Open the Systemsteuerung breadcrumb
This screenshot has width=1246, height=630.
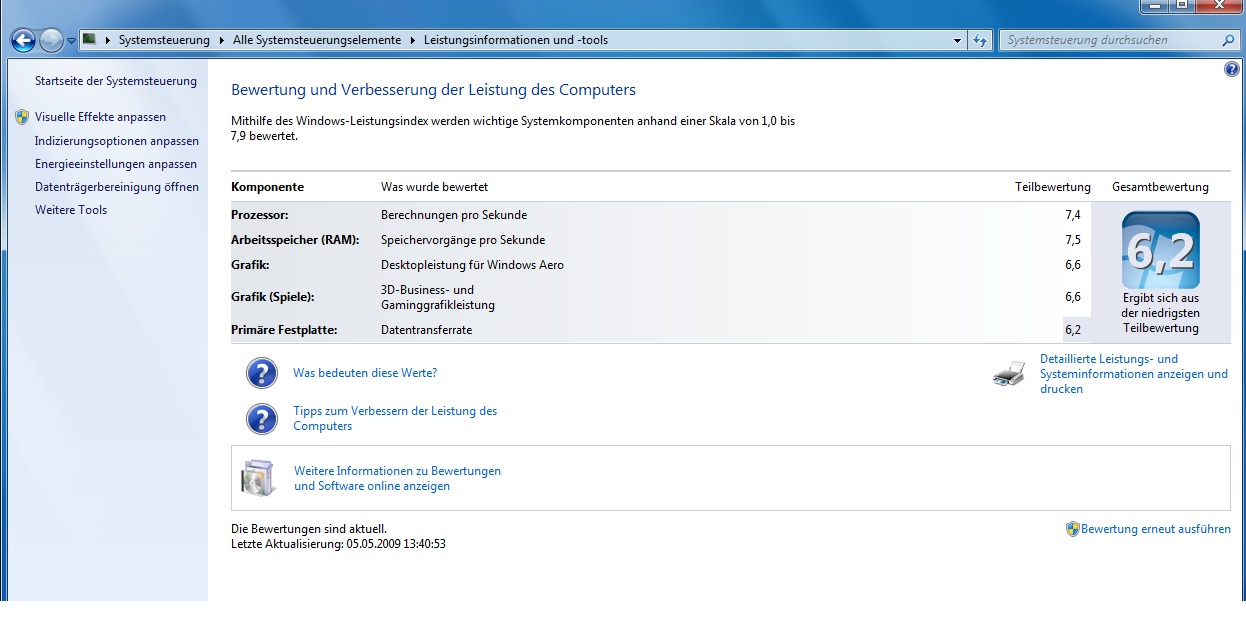tap(164, 40)
